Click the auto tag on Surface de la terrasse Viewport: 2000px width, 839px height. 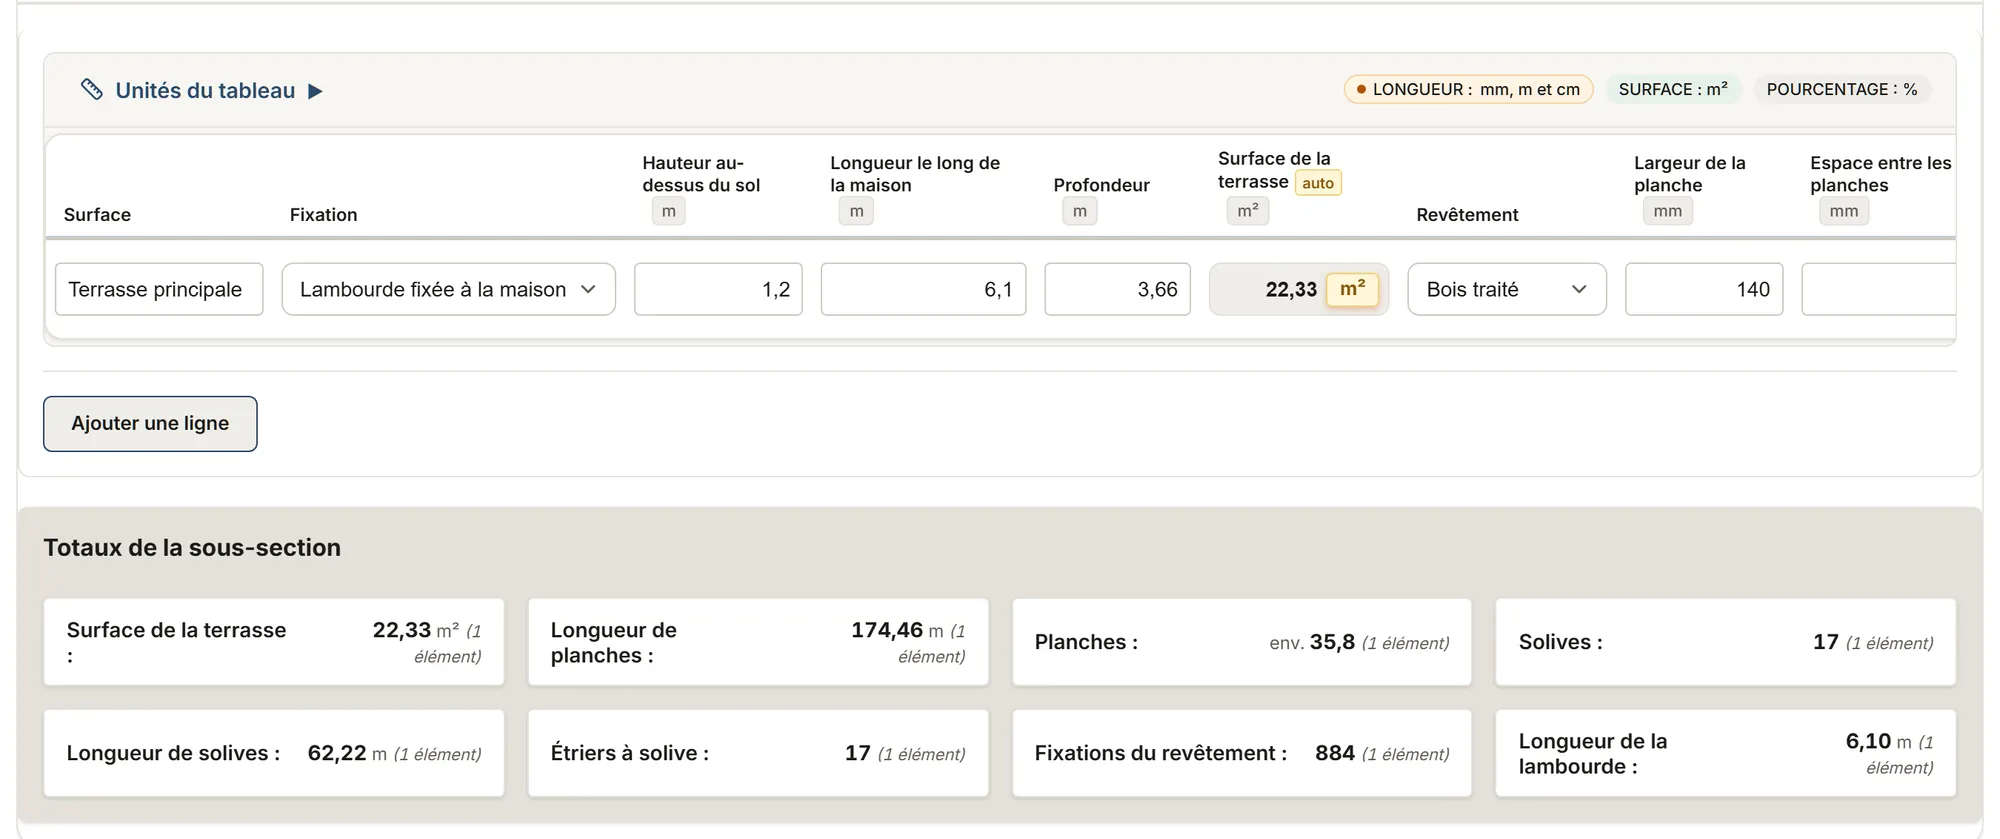coord(1318,183)
